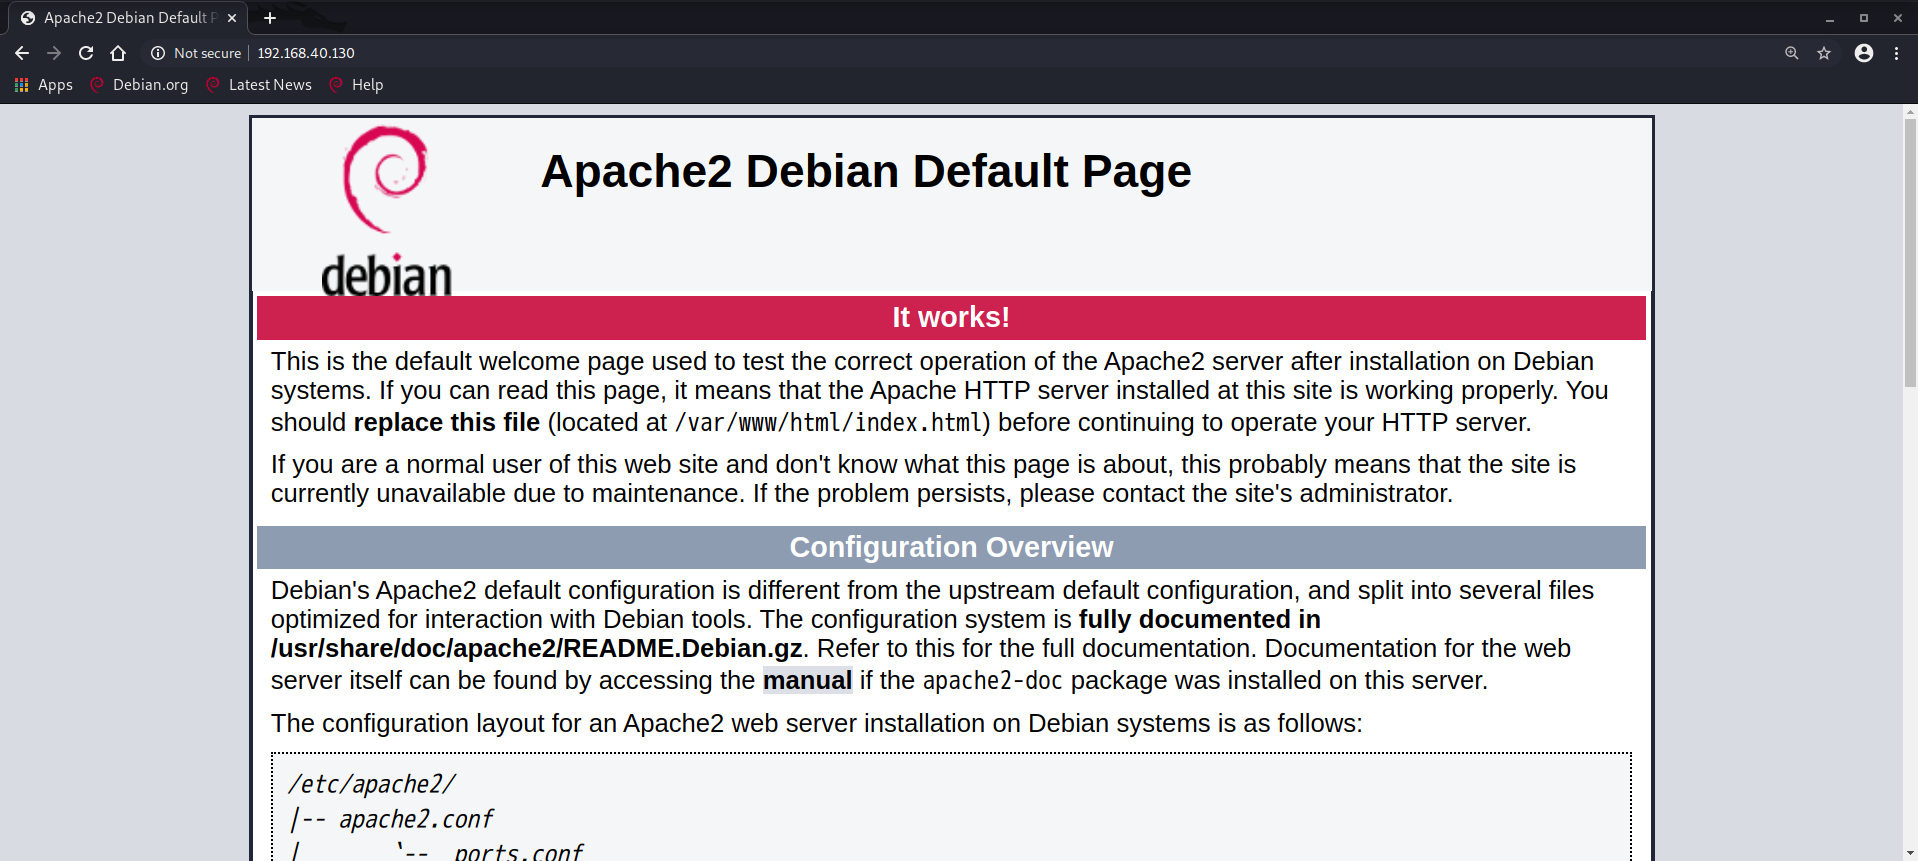Select the Apache2 Debian Default Page tab

128,18
